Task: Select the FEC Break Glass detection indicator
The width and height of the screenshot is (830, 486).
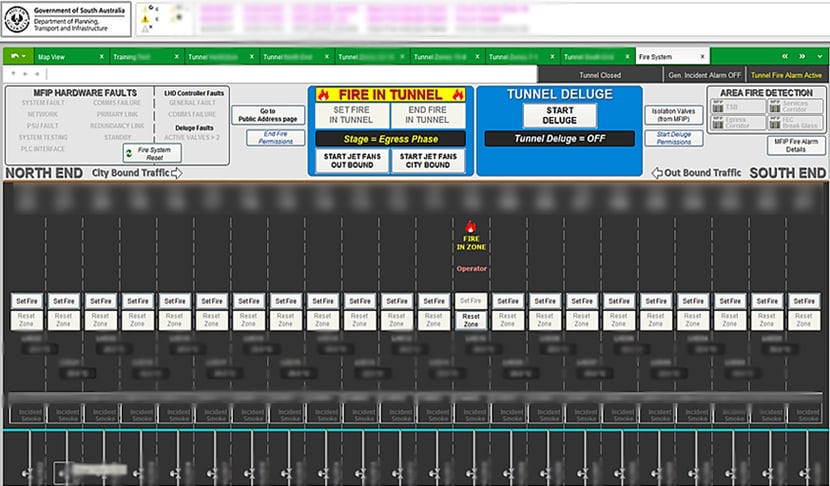Action: click(x=796, y=122)
